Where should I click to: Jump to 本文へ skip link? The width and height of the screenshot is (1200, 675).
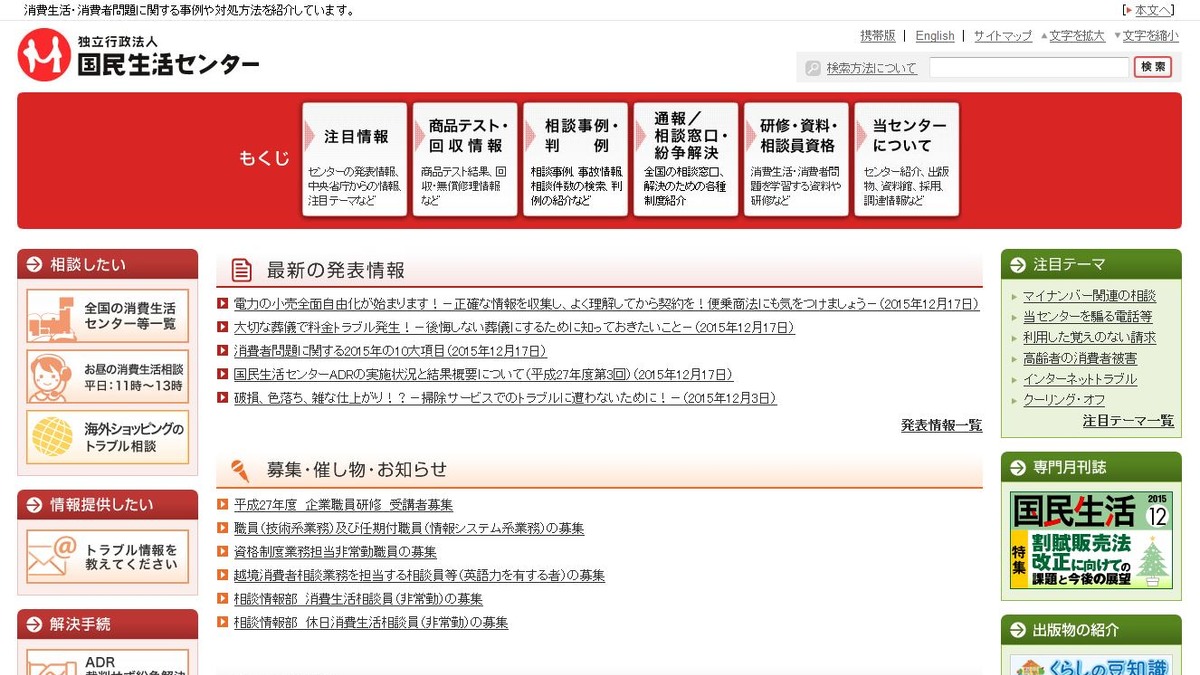pos(1153,10)
